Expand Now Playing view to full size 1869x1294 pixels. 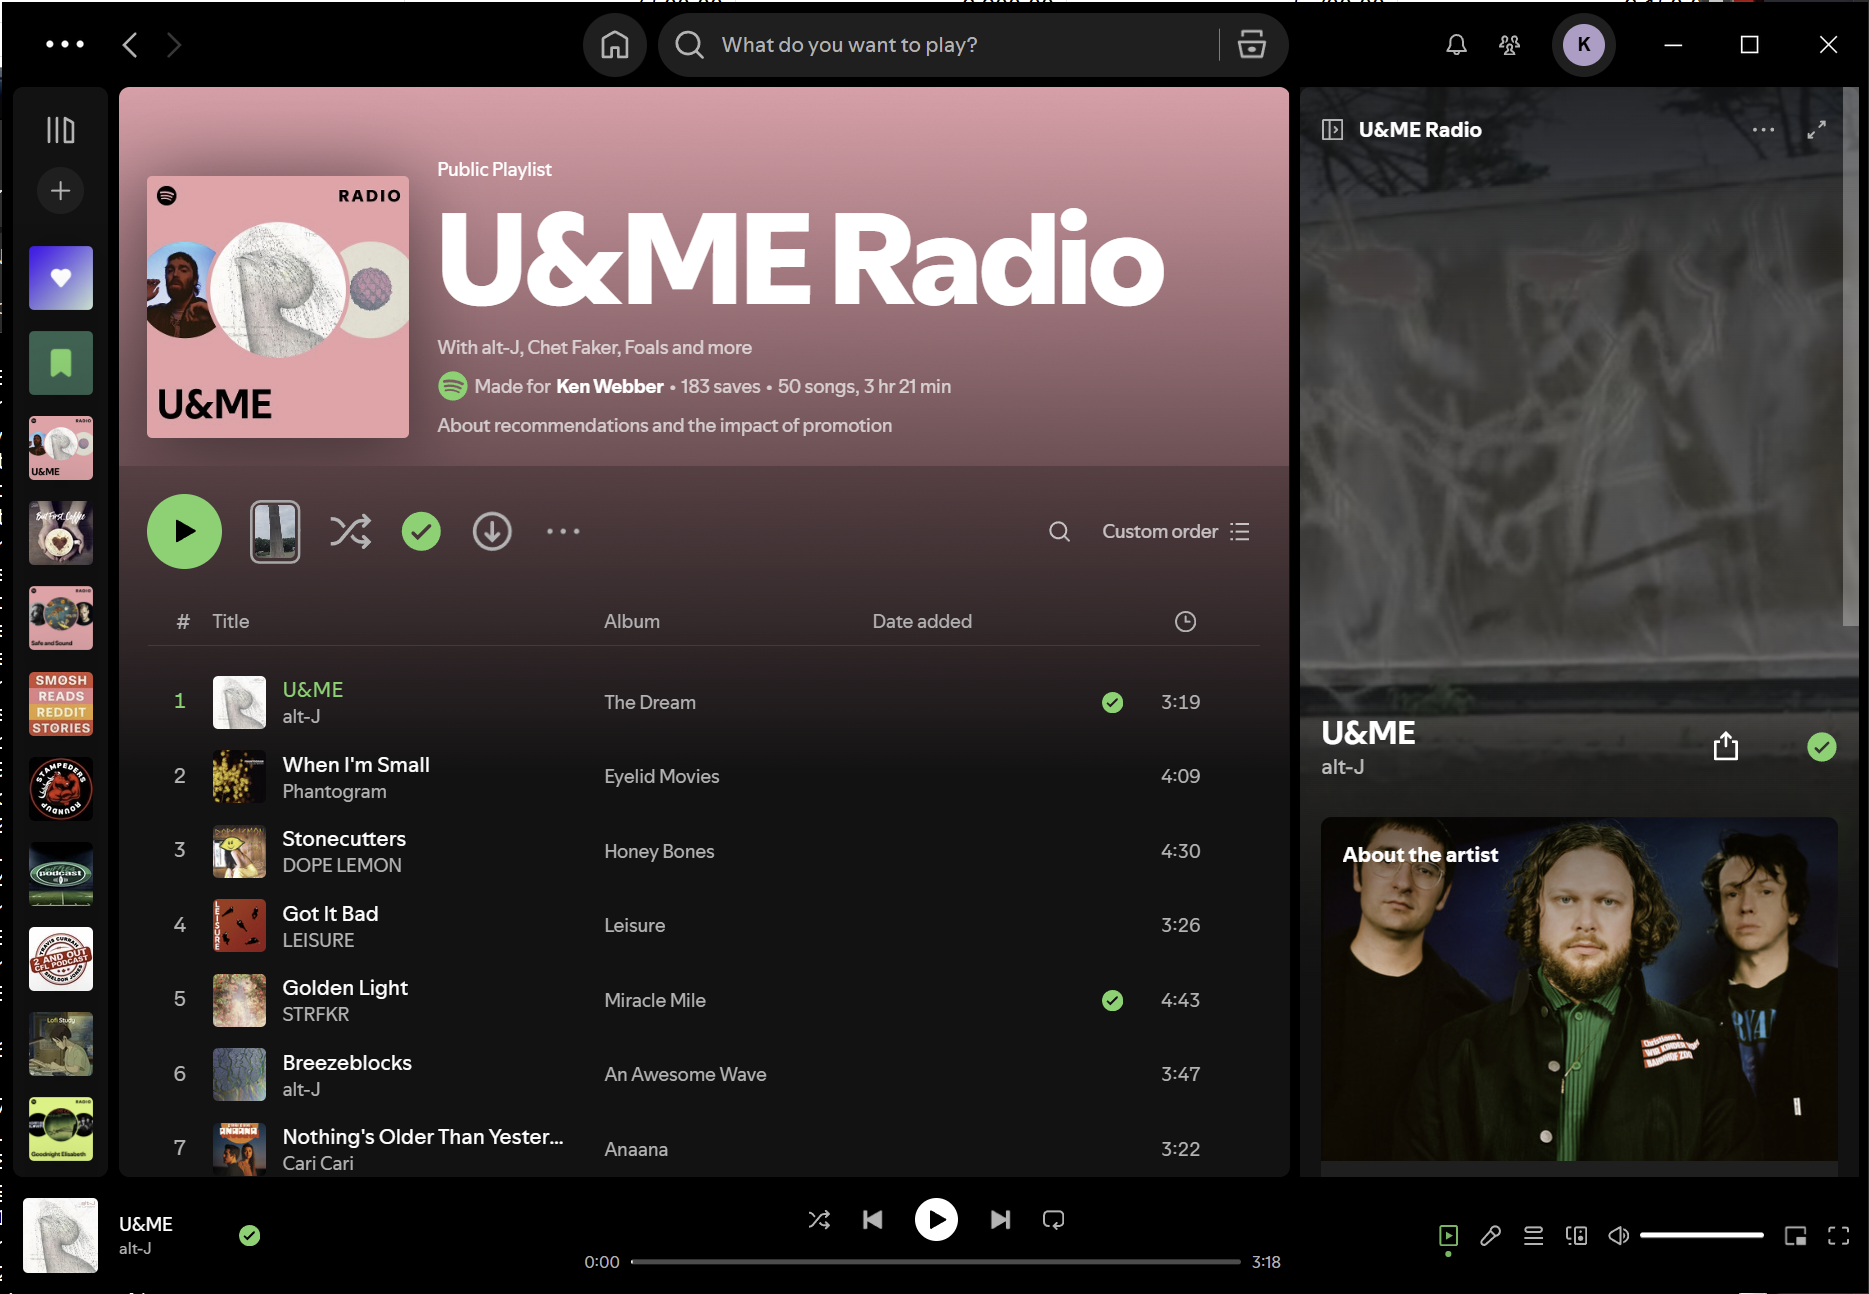click(1817, 130)
